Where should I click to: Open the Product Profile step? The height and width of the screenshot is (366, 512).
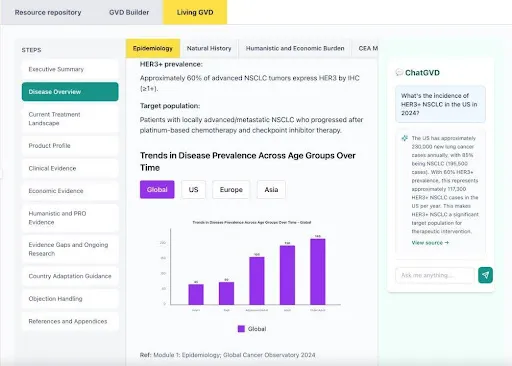[70, 146]
